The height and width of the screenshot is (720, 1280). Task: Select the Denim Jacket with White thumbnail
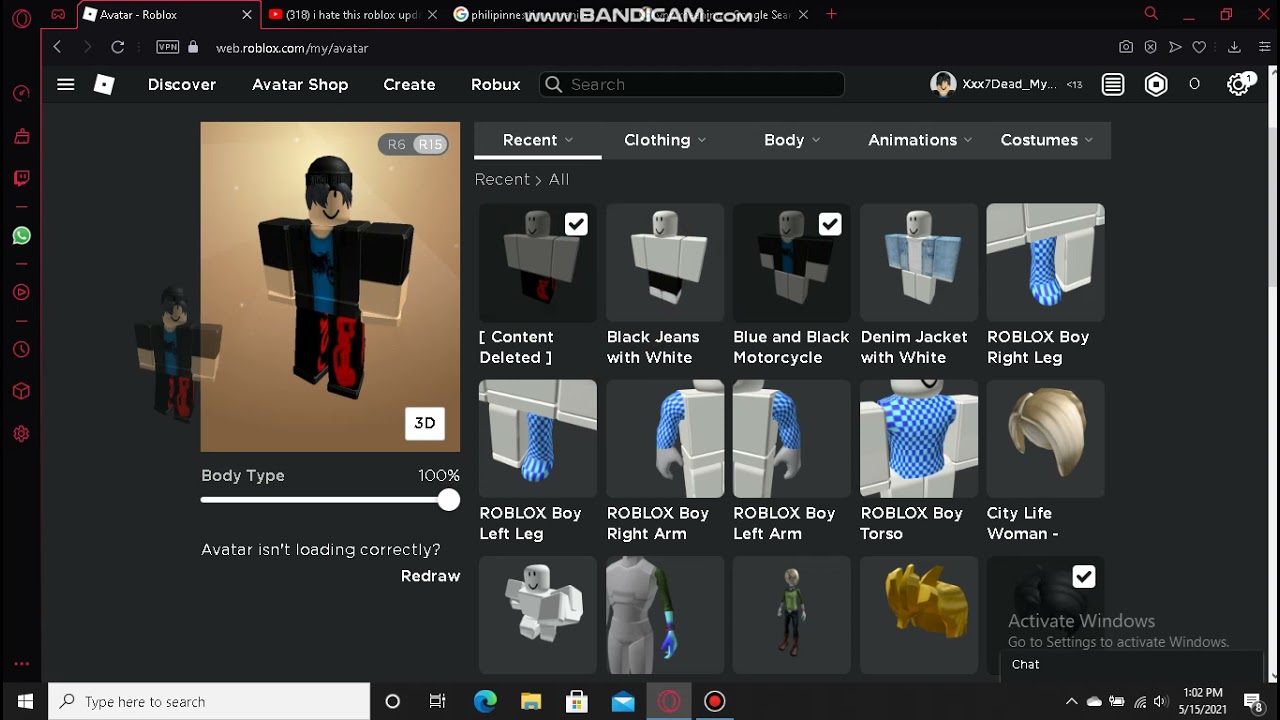tap(919, 262)
